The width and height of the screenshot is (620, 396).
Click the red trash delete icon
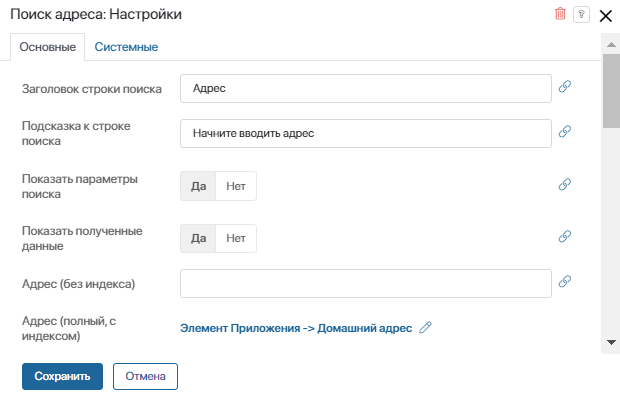[560, 14]
